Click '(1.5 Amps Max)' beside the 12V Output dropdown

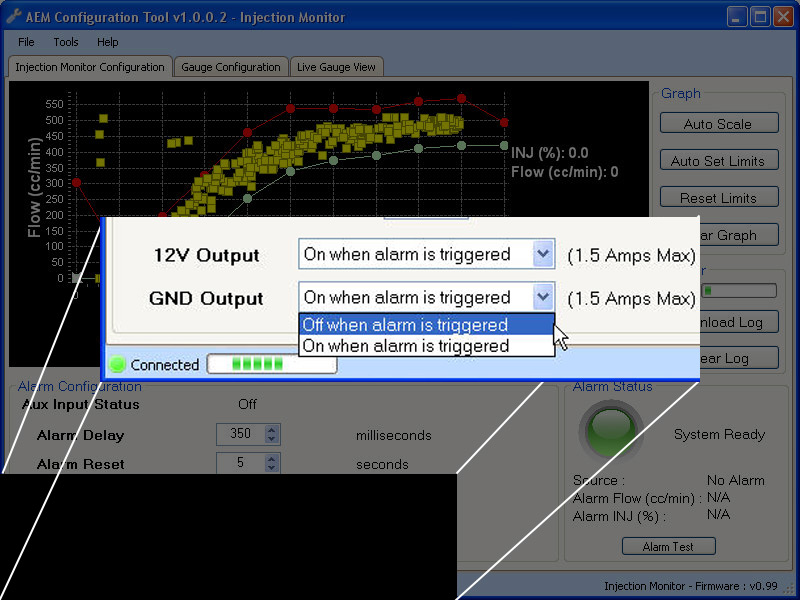[632, 255]
